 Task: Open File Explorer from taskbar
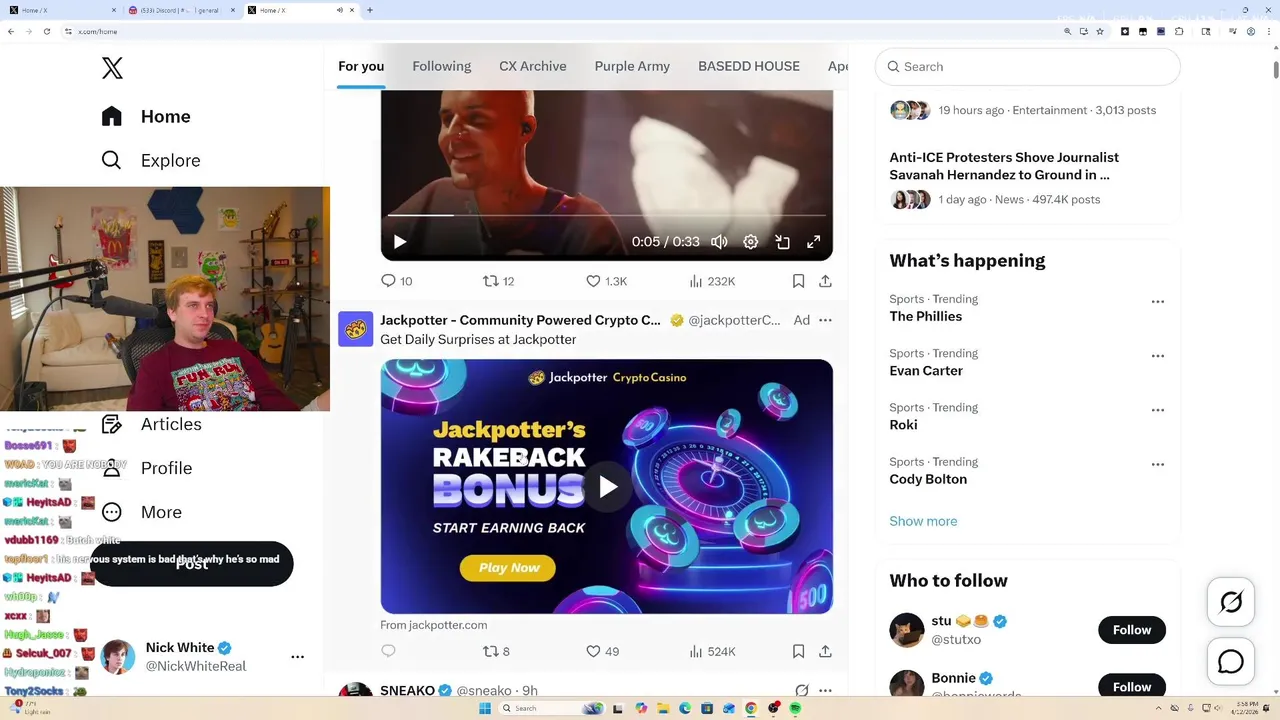point(663,708)
